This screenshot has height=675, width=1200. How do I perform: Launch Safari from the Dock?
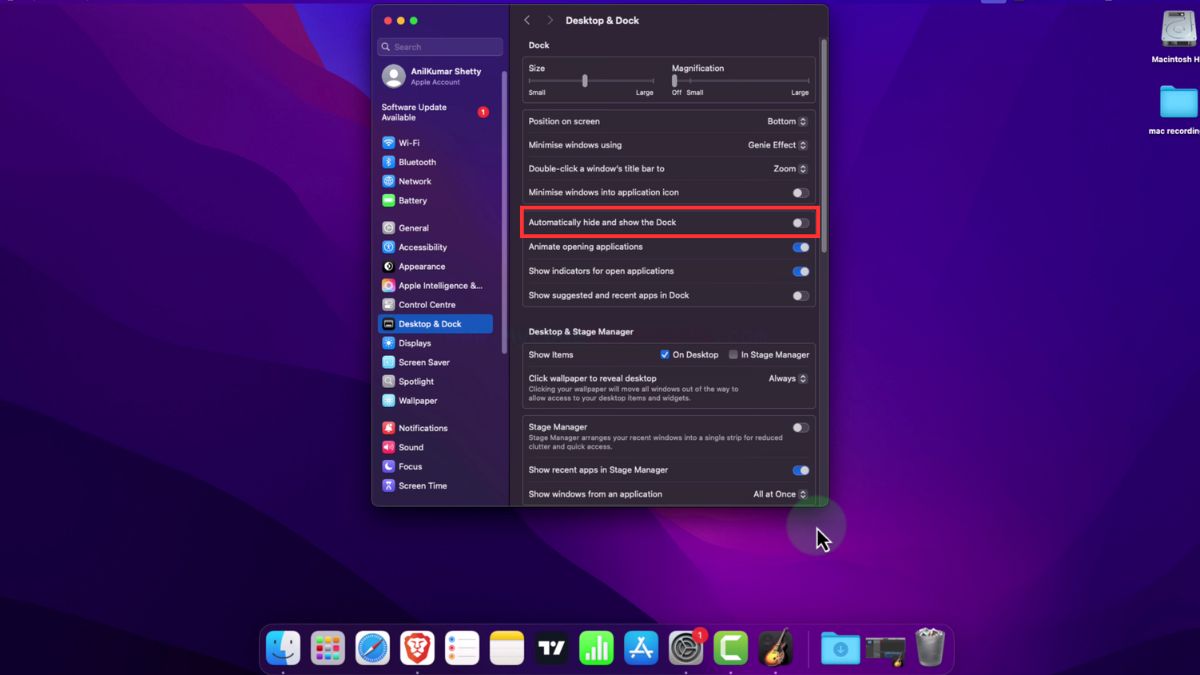coord(373,648)
